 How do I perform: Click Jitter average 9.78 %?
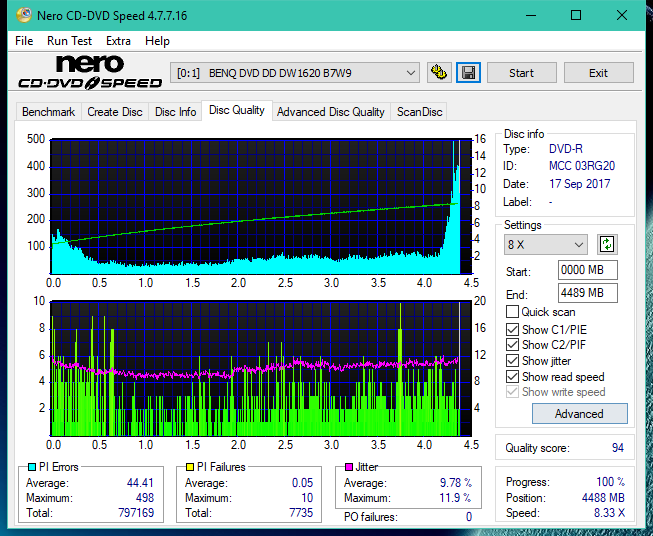456,482
